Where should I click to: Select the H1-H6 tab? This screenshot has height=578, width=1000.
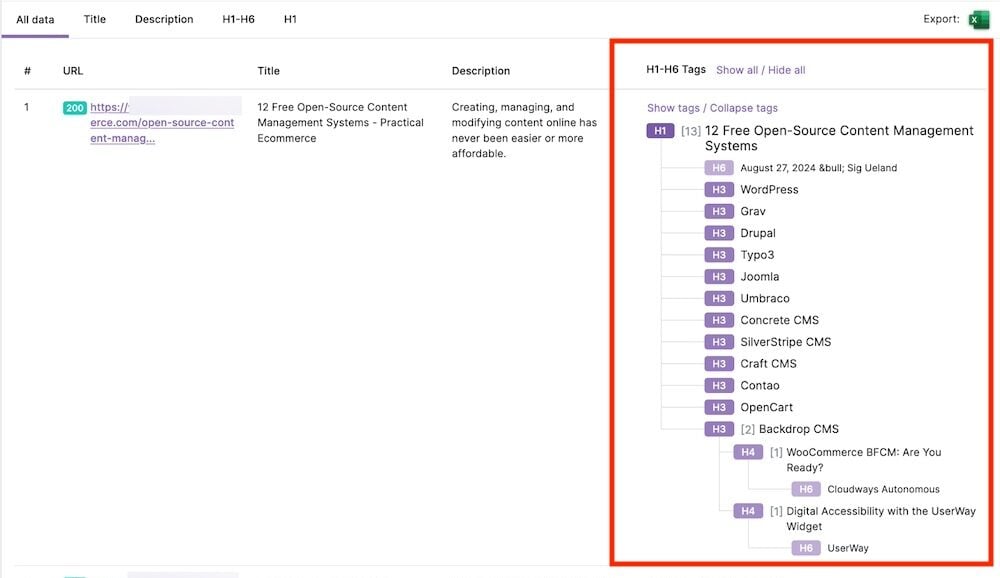[x=238, y=19]
